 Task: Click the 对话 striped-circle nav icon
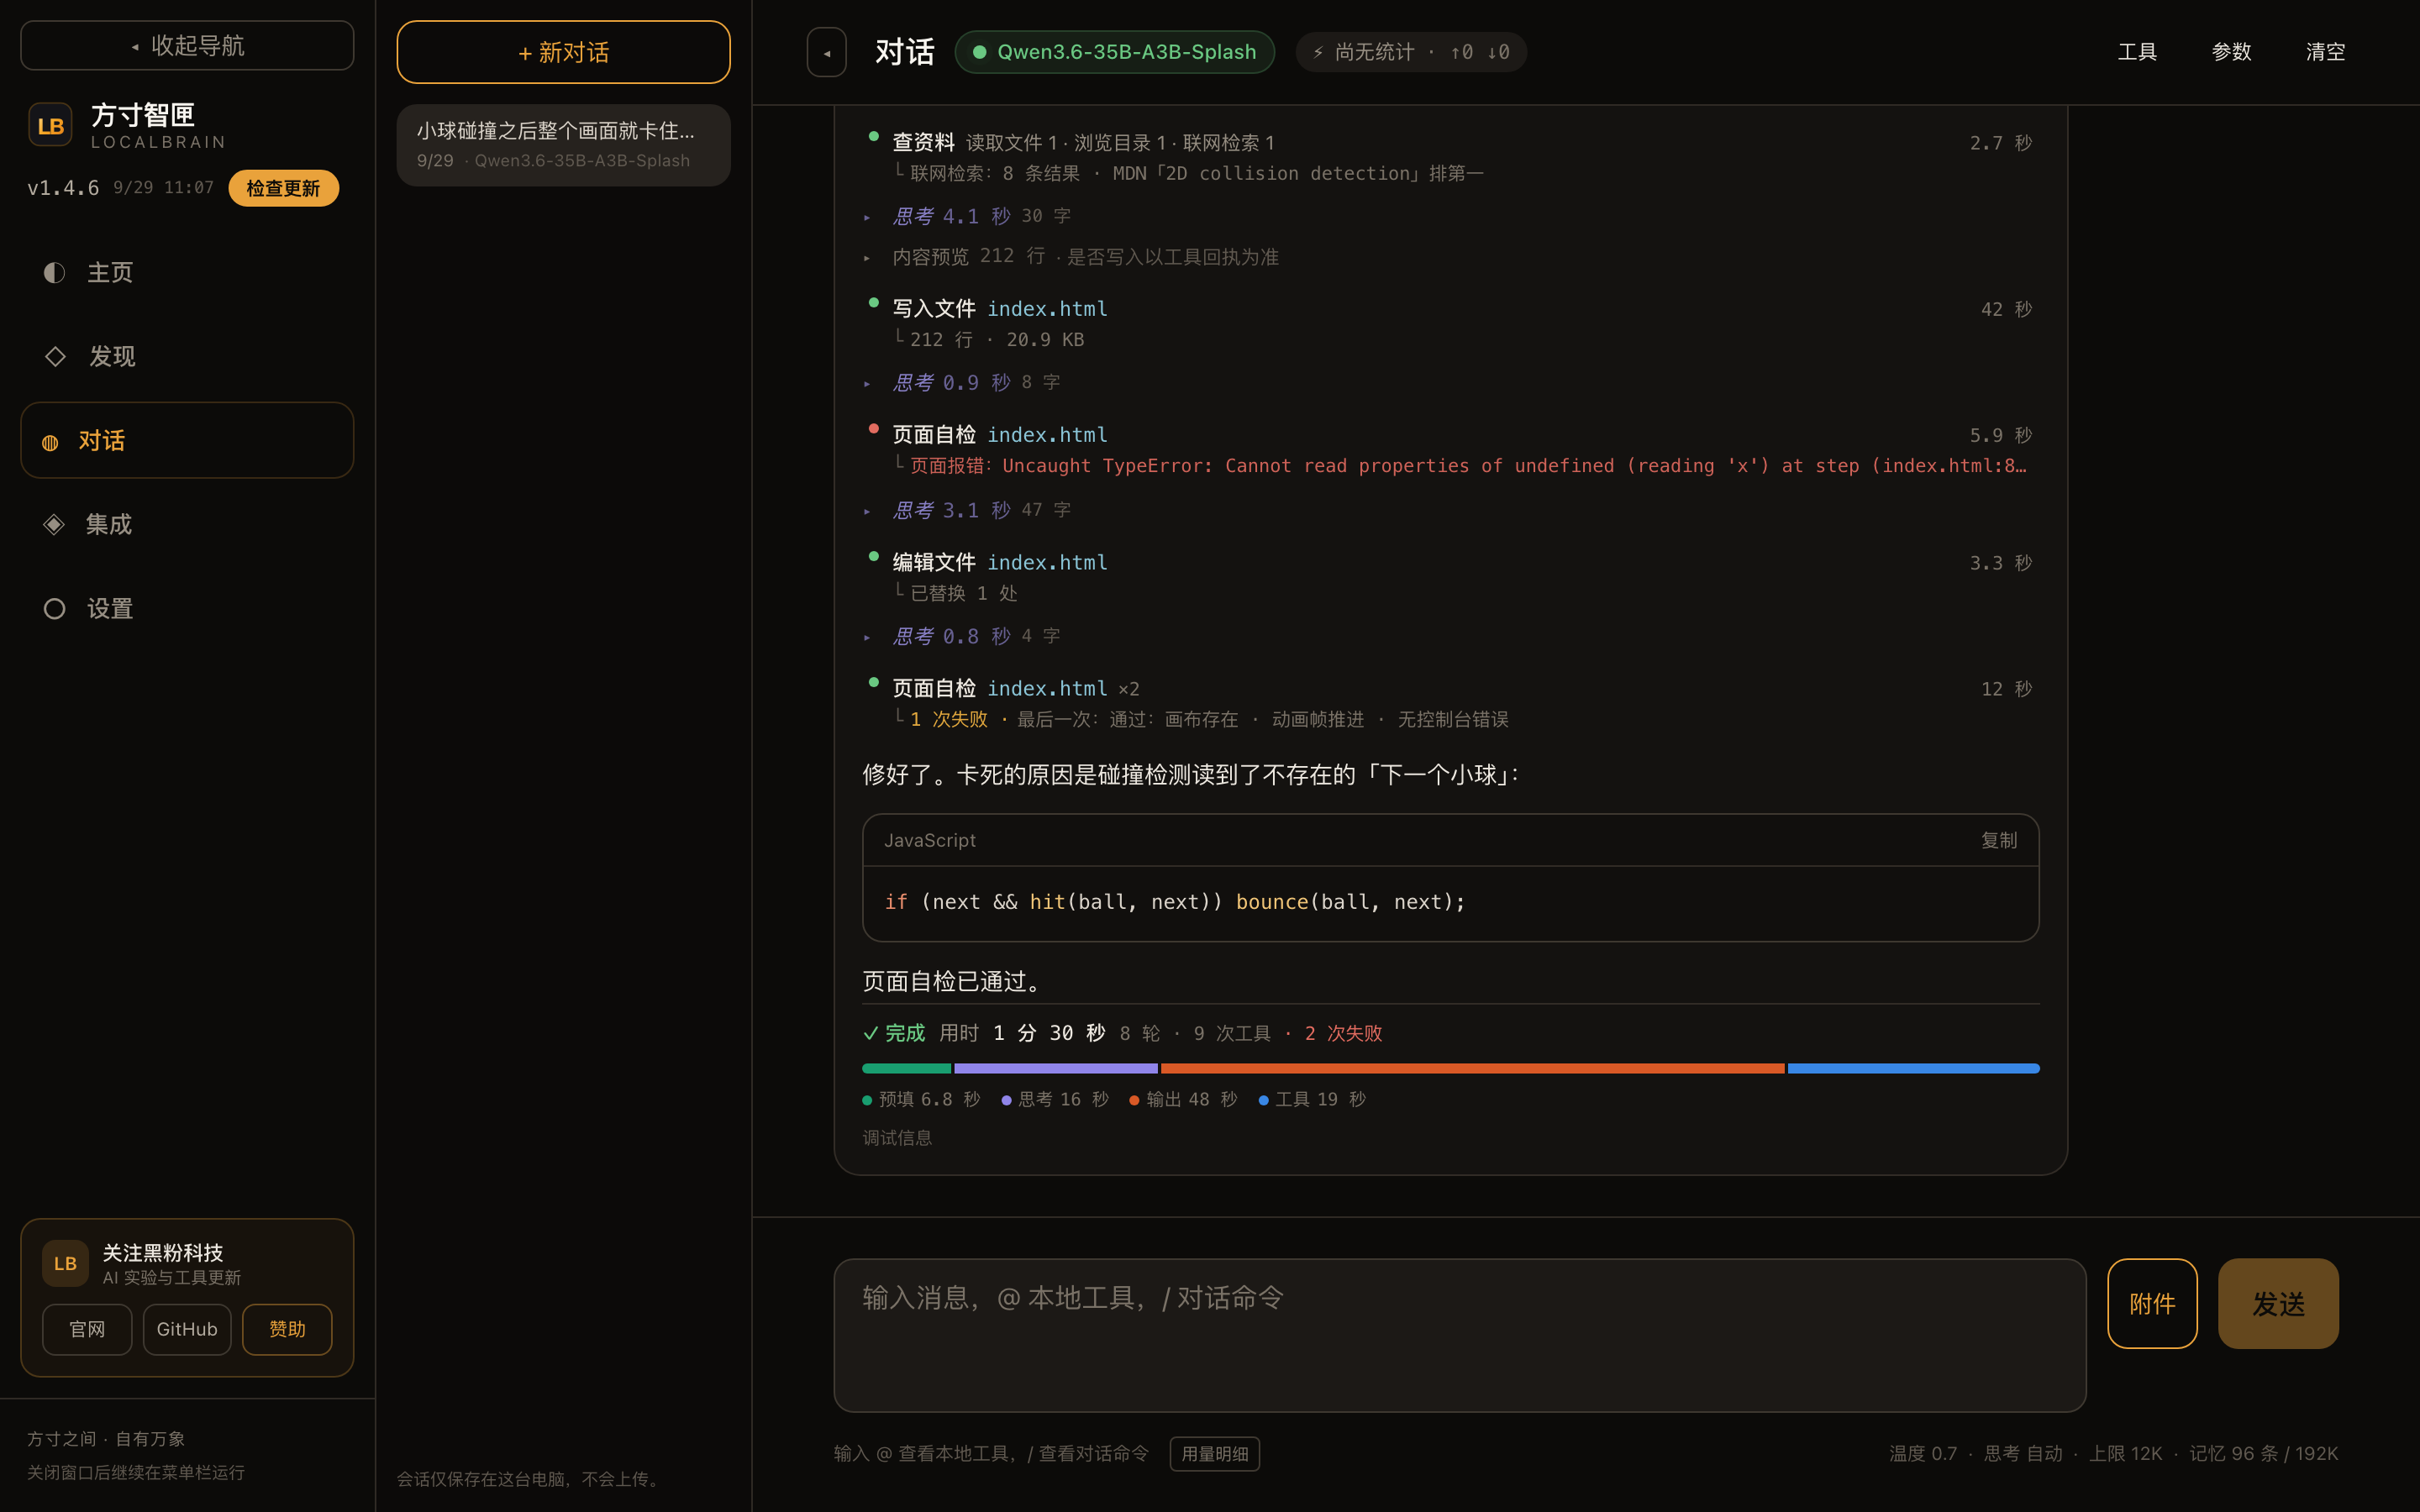pyautogui.click(x=50, y=441)
